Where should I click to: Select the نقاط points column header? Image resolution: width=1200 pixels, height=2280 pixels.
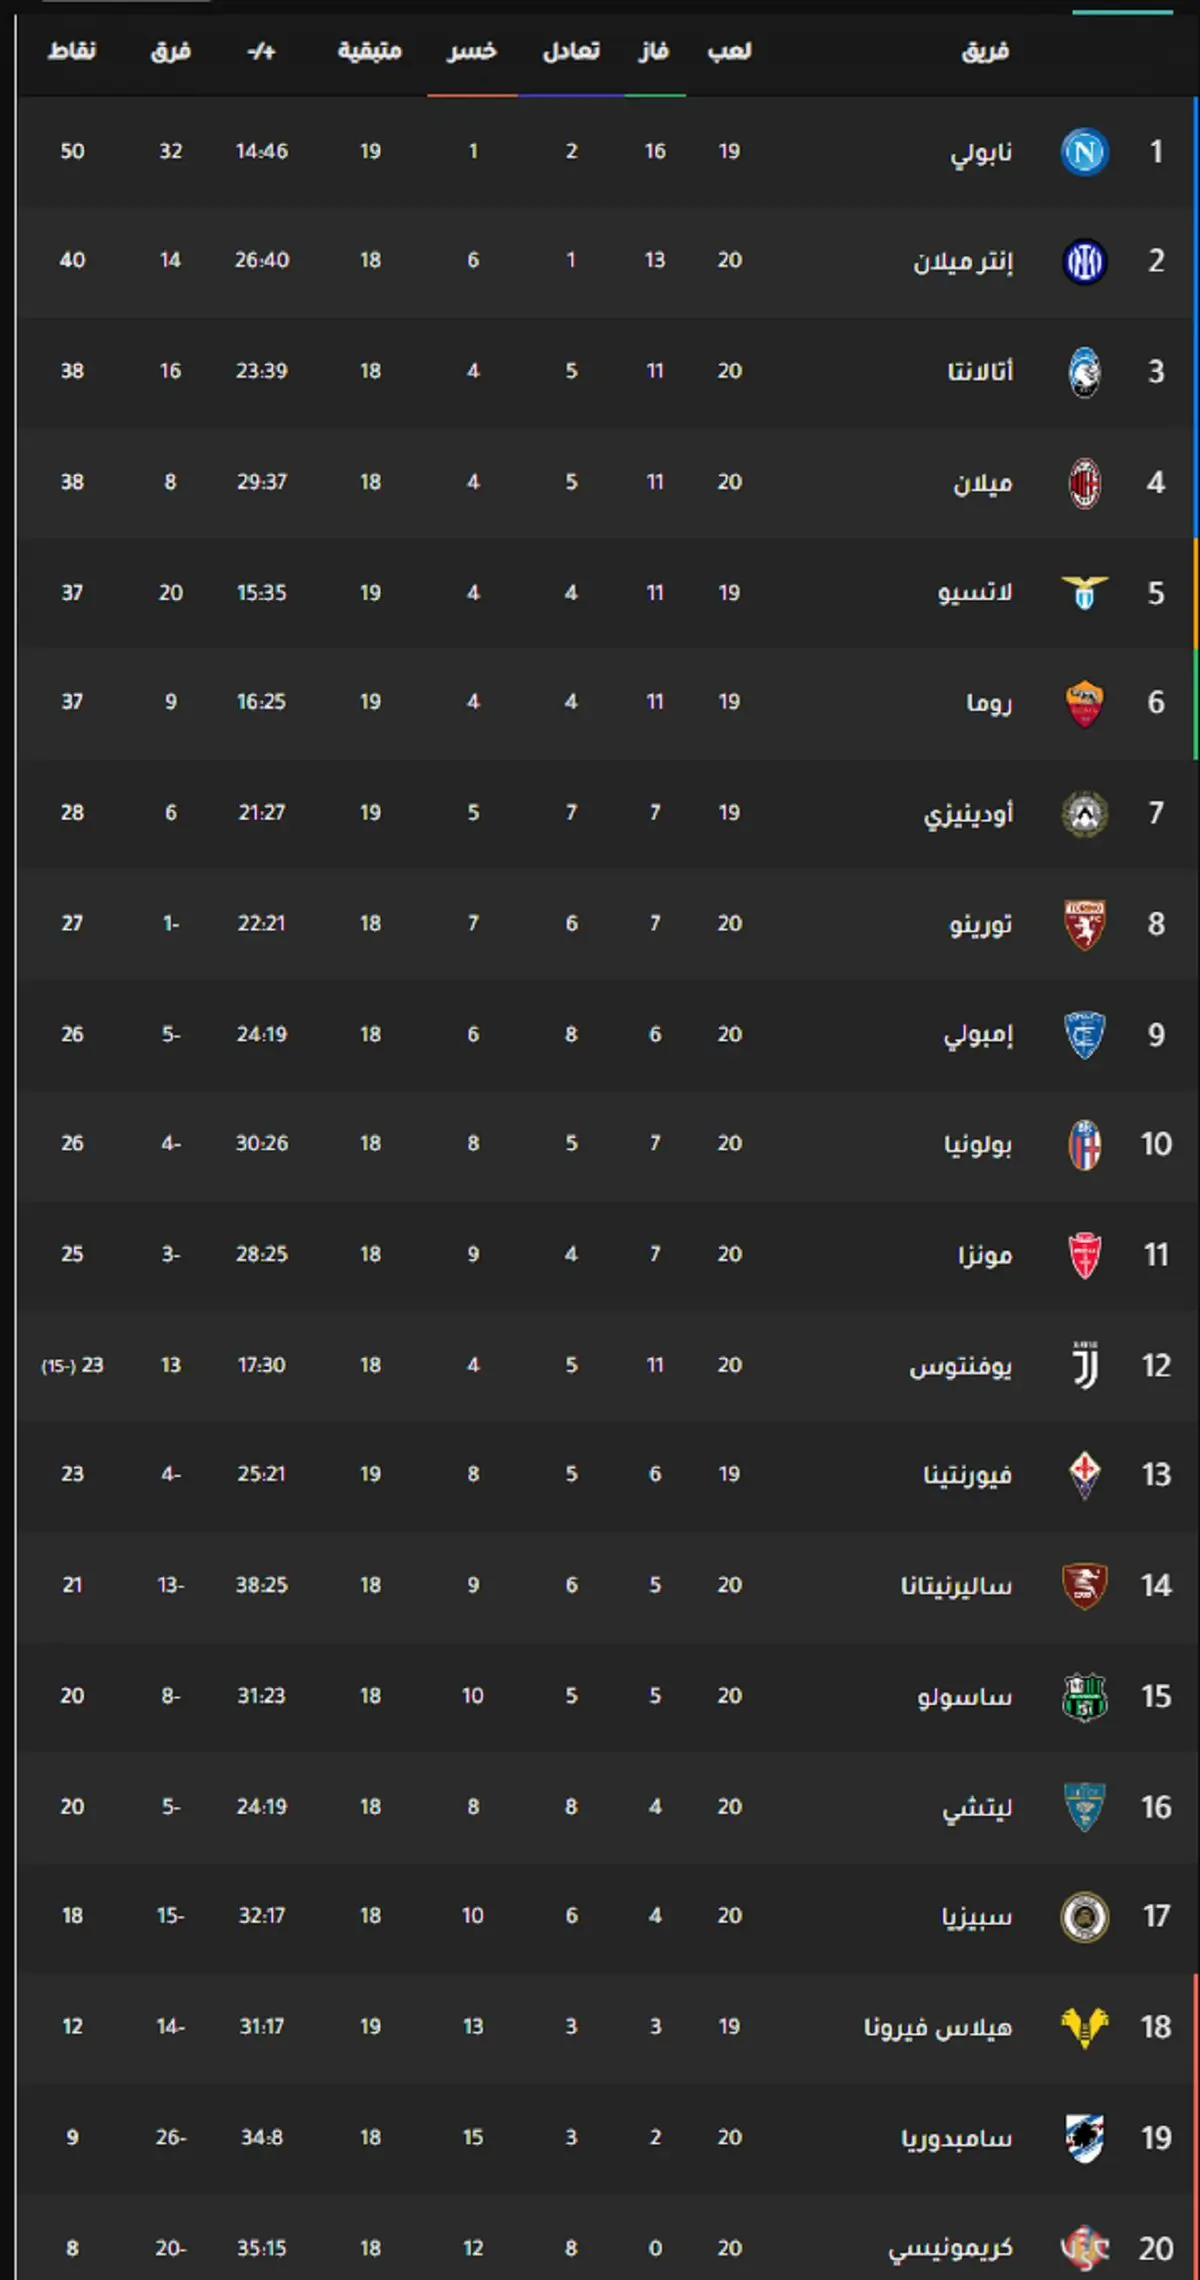tap(72, 51)
